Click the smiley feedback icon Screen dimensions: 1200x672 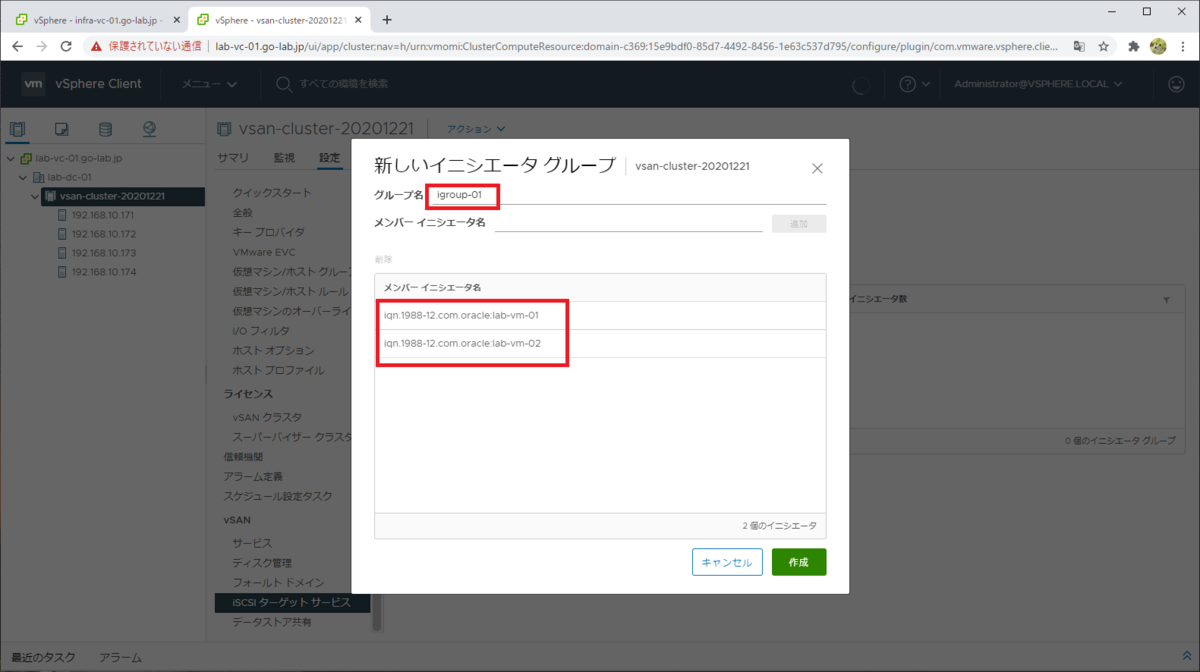(x=1176, y=84)
